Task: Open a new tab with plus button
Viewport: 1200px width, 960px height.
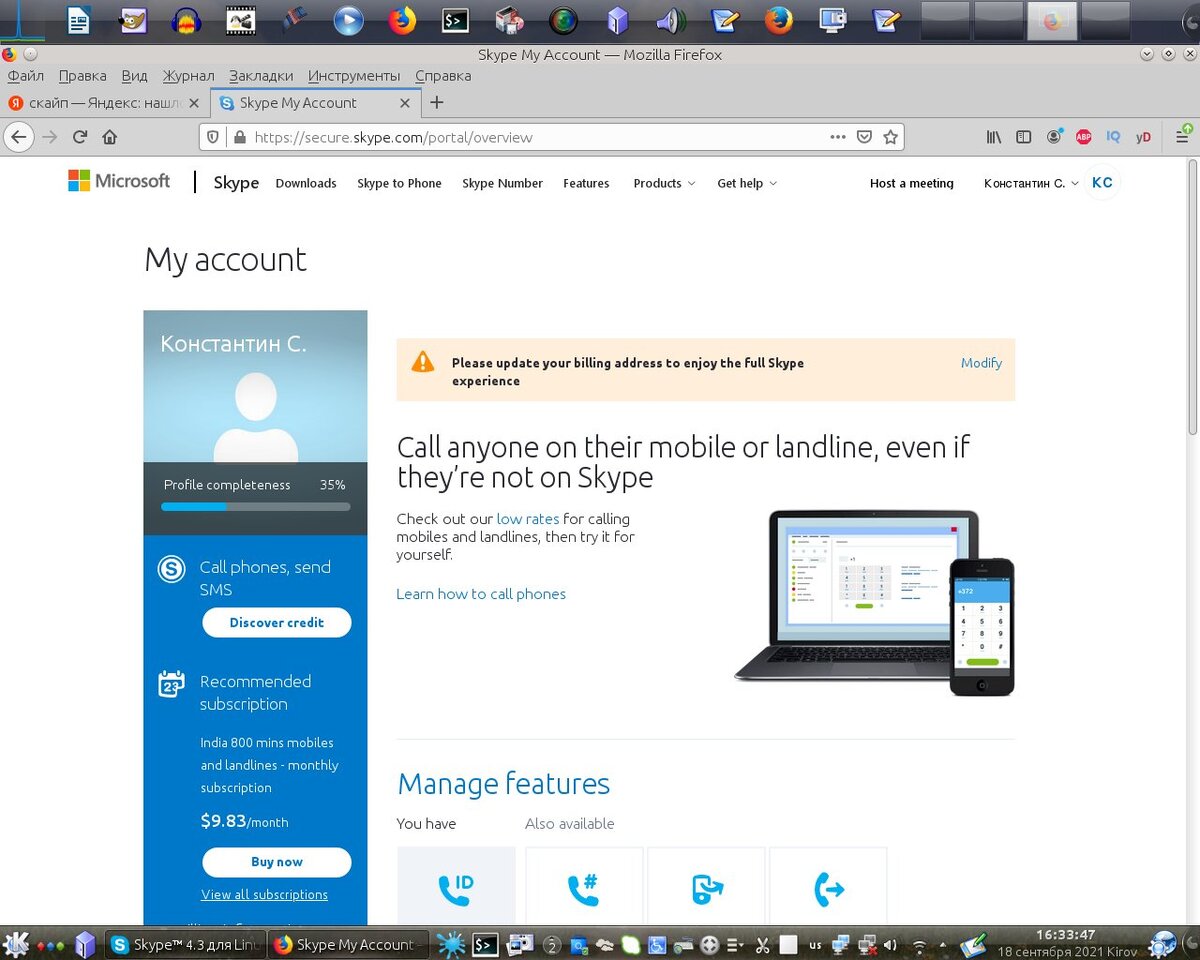Action: (436, 102)
